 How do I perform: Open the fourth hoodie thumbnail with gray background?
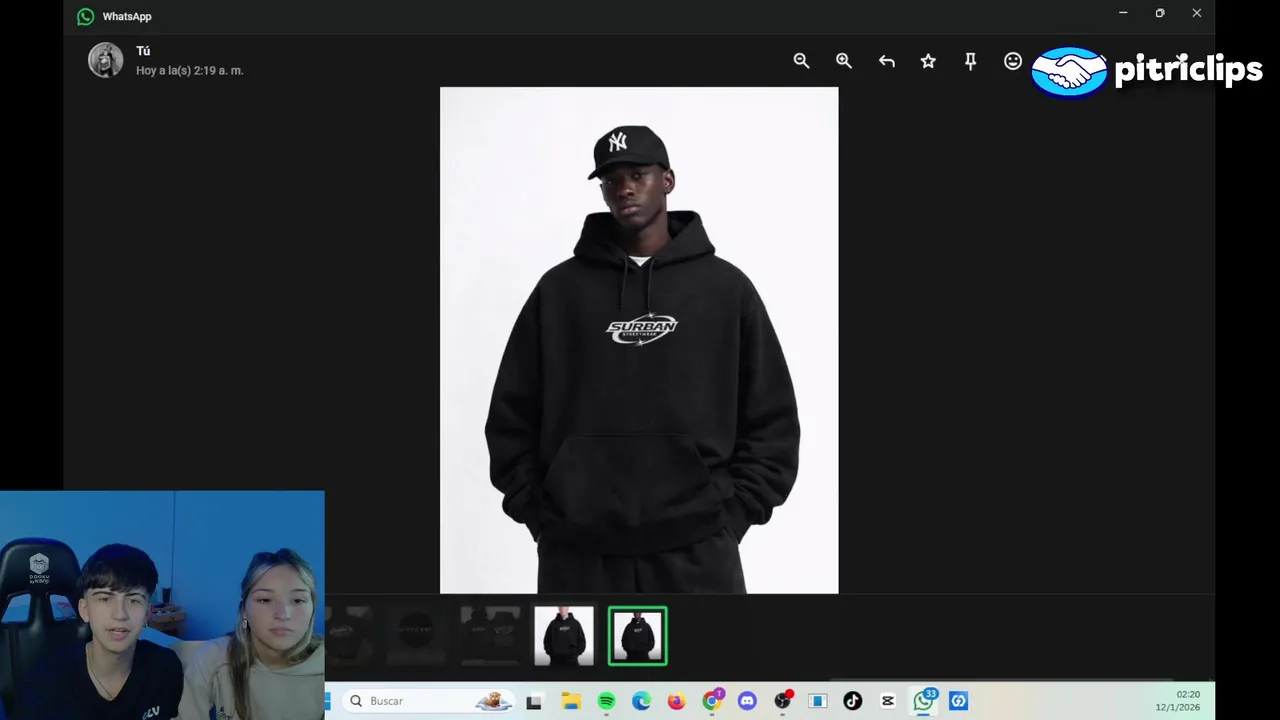pyautogui.click(x=564, y=635)
